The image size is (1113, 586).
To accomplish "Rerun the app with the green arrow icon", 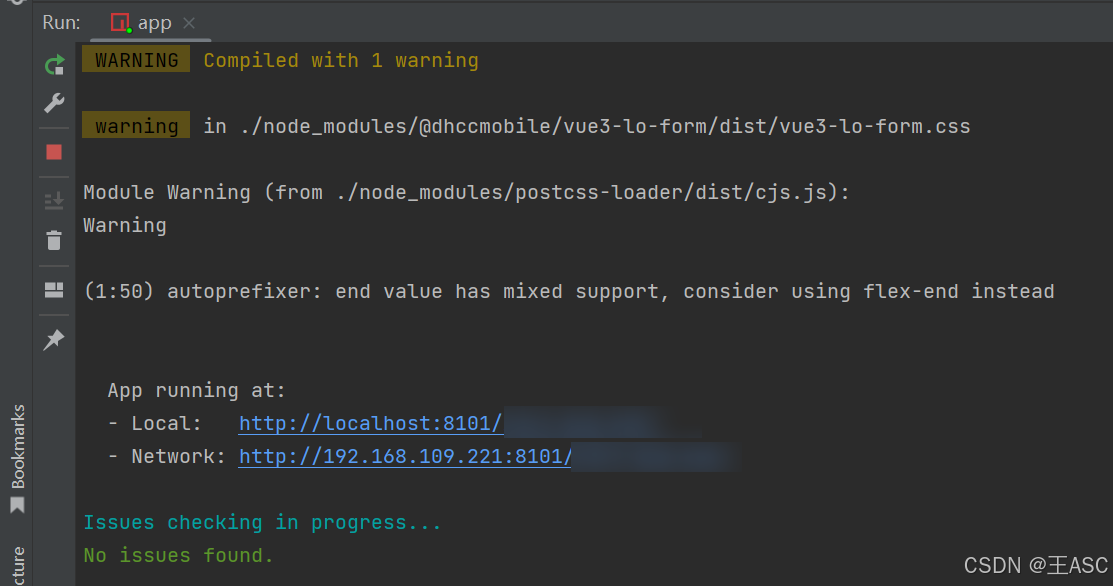I will point(54,66).
